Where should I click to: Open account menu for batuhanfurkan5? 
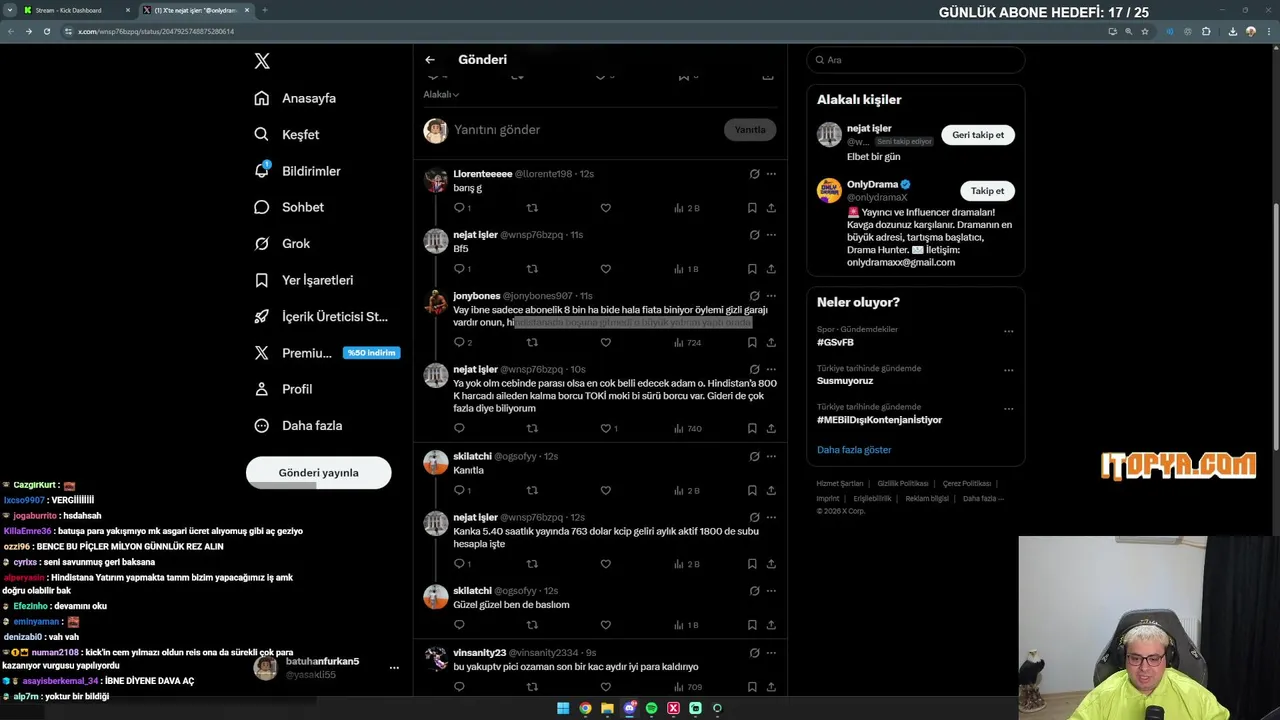click(x=394, y=668)
